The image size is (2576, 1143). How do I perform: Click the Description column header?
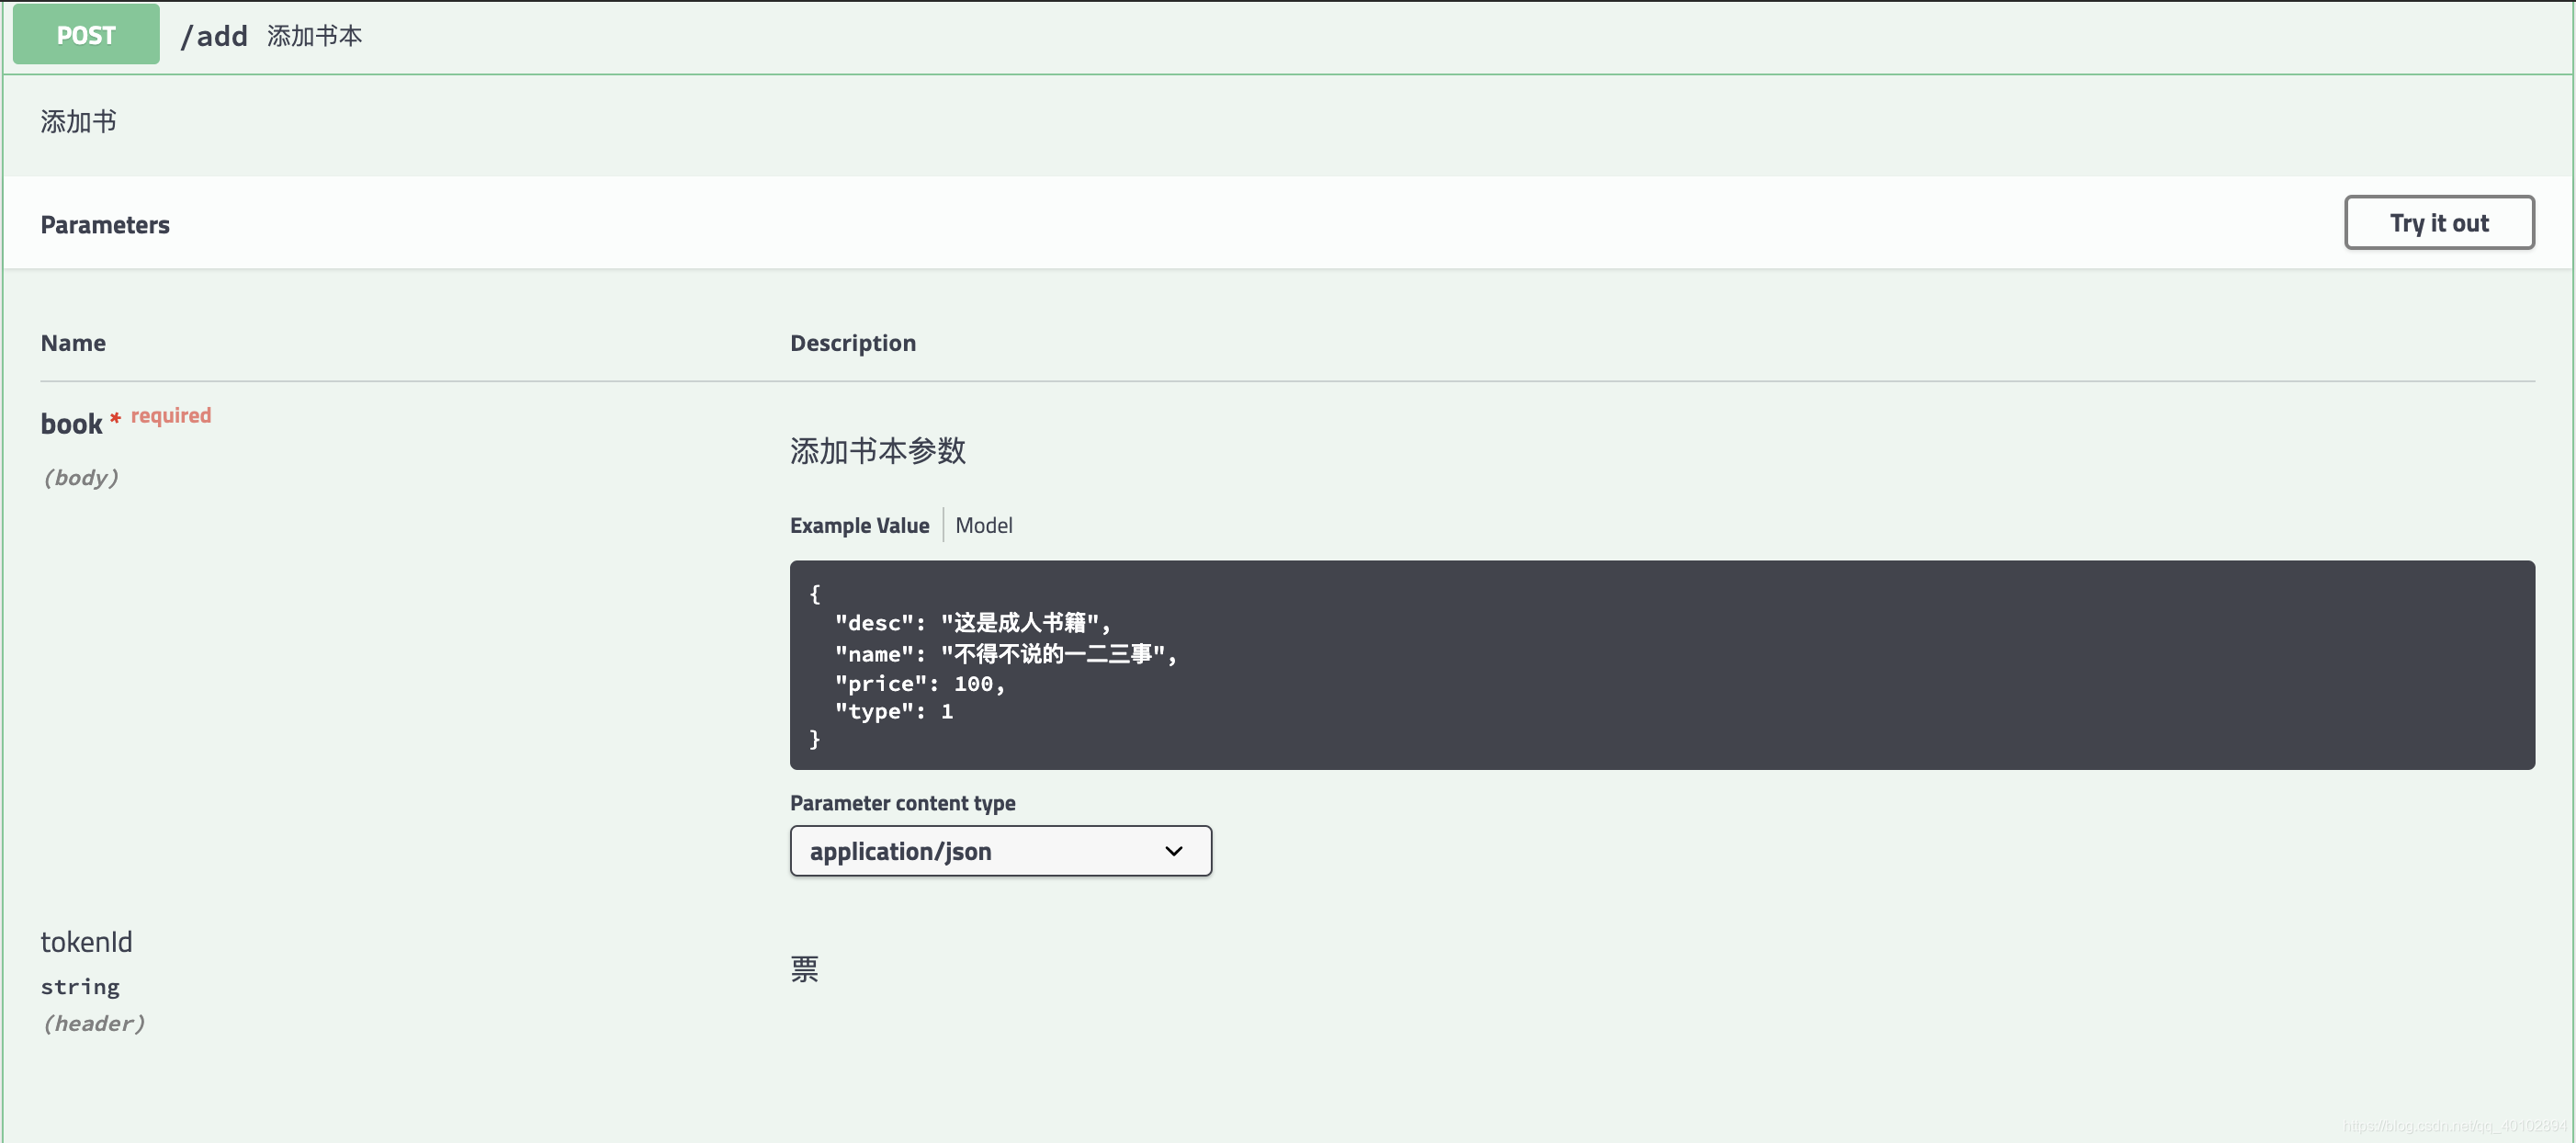(852, 343)
